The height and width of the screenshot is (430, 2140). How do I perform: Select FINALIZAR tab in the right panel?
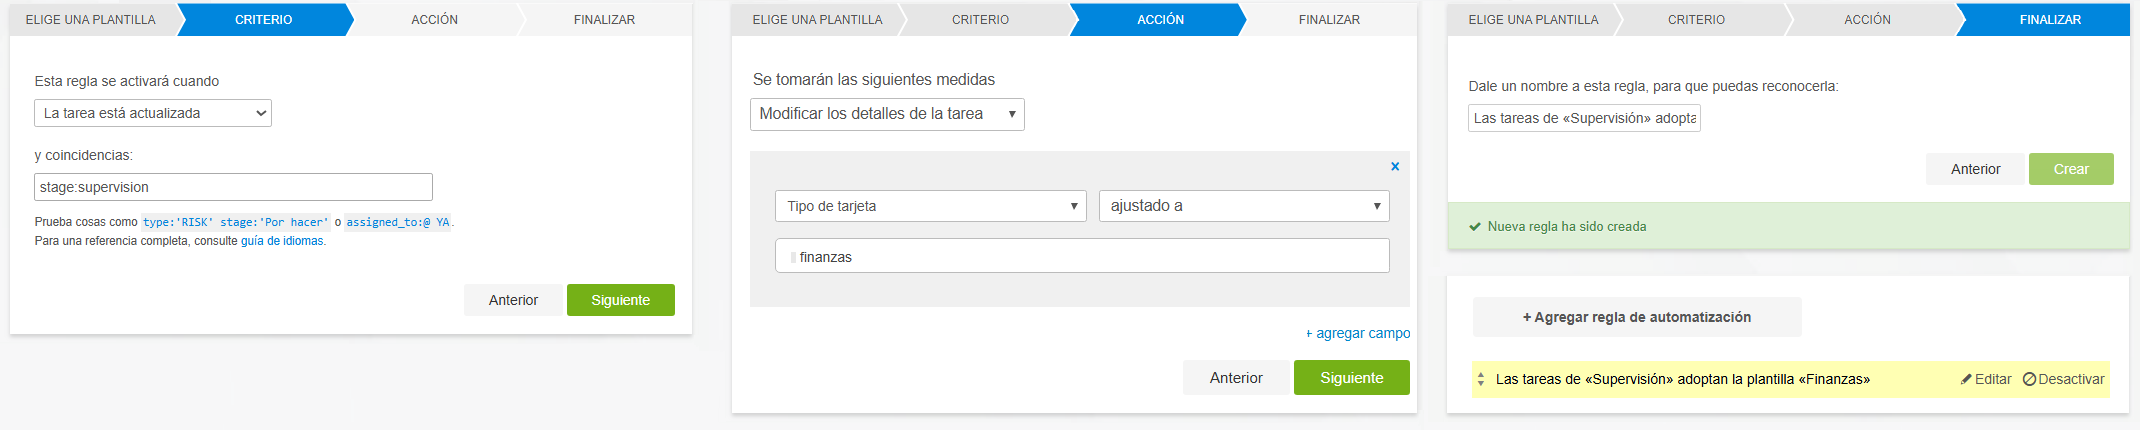2049,19
